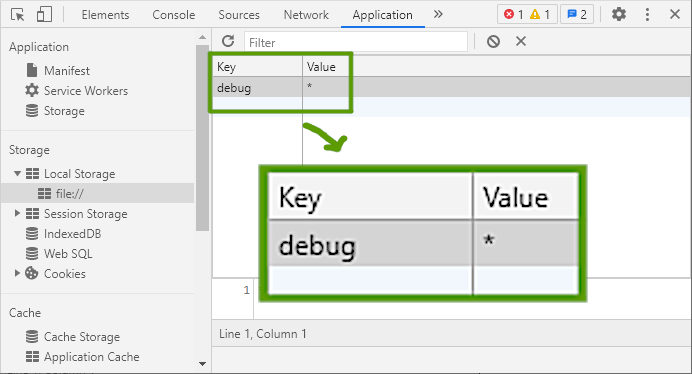Screen dimensions: 692x374
Task: Select the * value cell
Action: pos(326,87)
